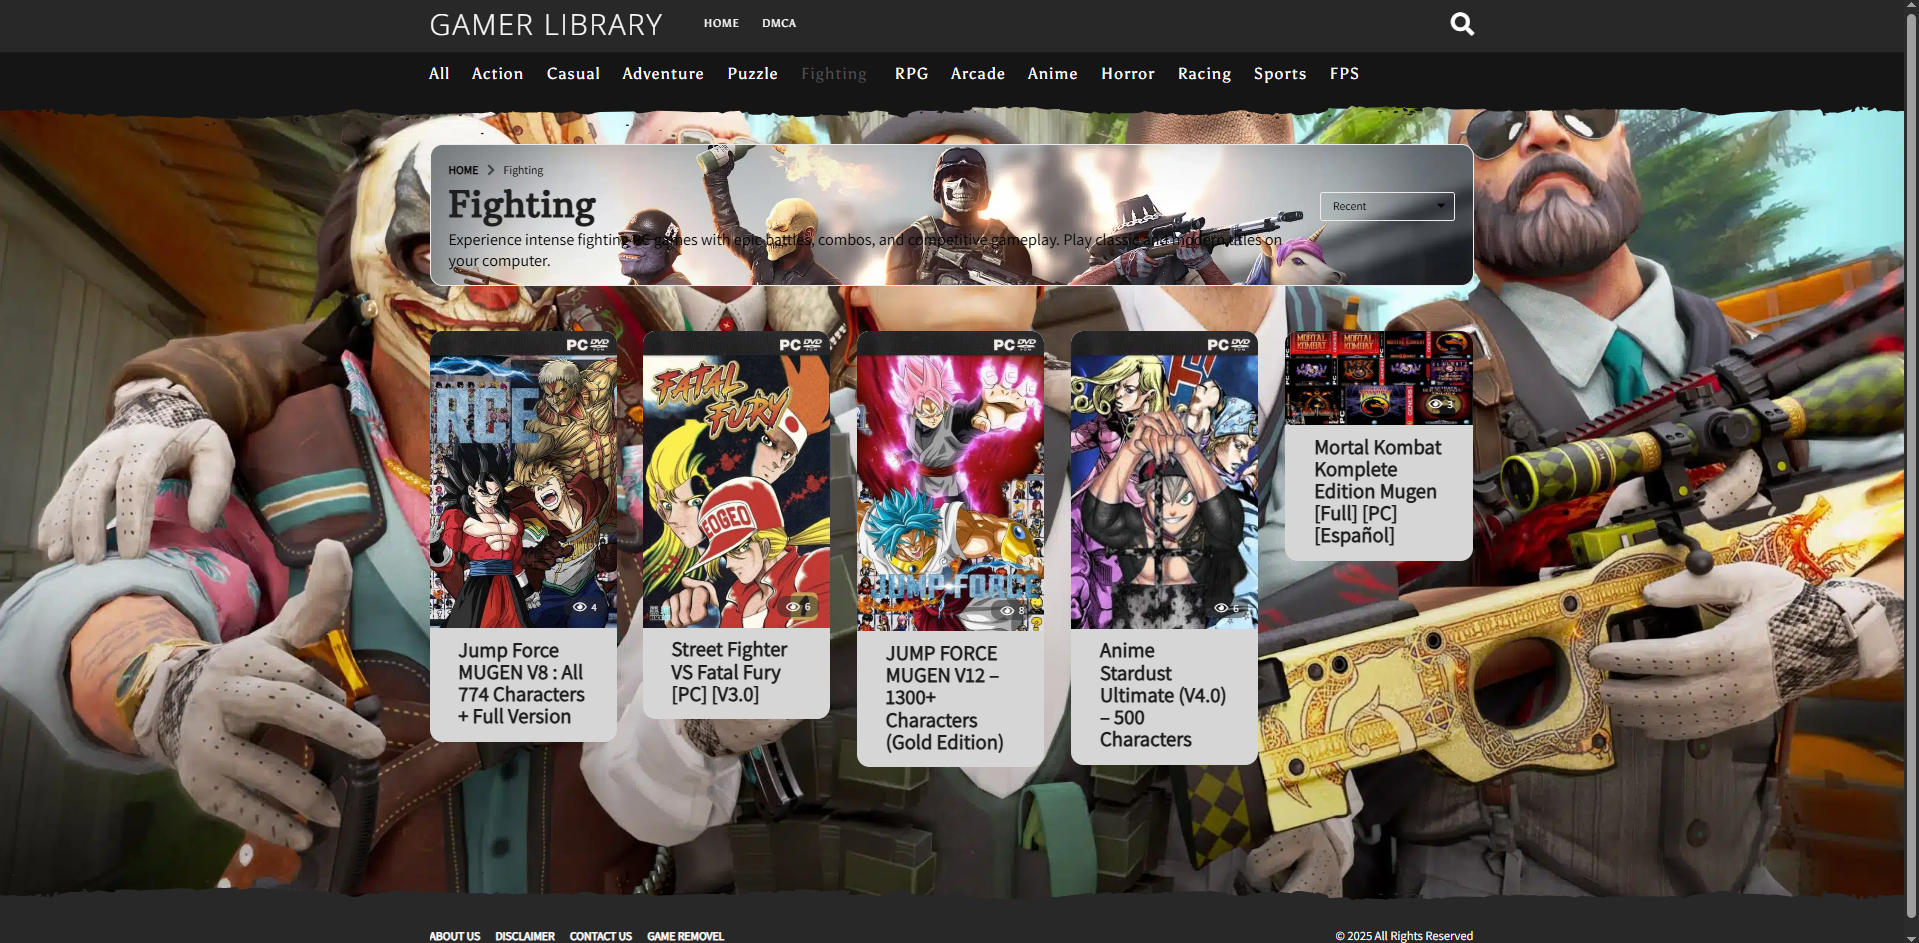
Task: Click the eye views icon on Jump Force MUGEN V8 cover
Action: pos(579,607)
